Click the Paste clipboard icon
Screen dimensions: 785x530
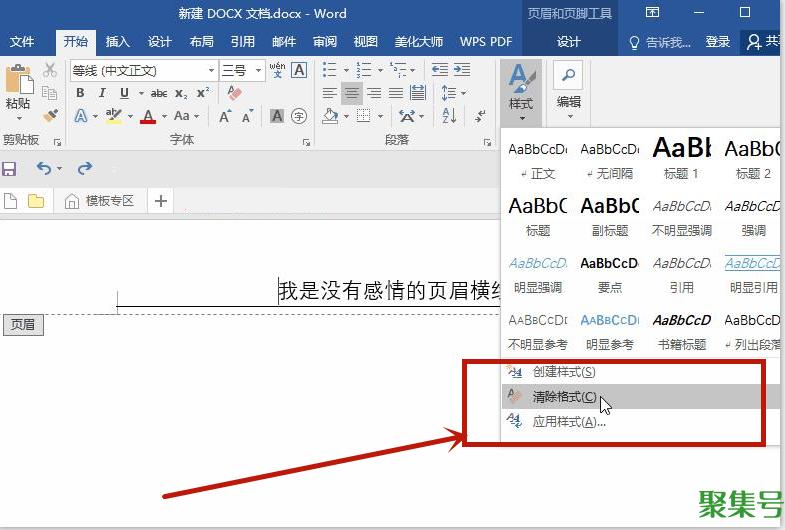(18, 83)
